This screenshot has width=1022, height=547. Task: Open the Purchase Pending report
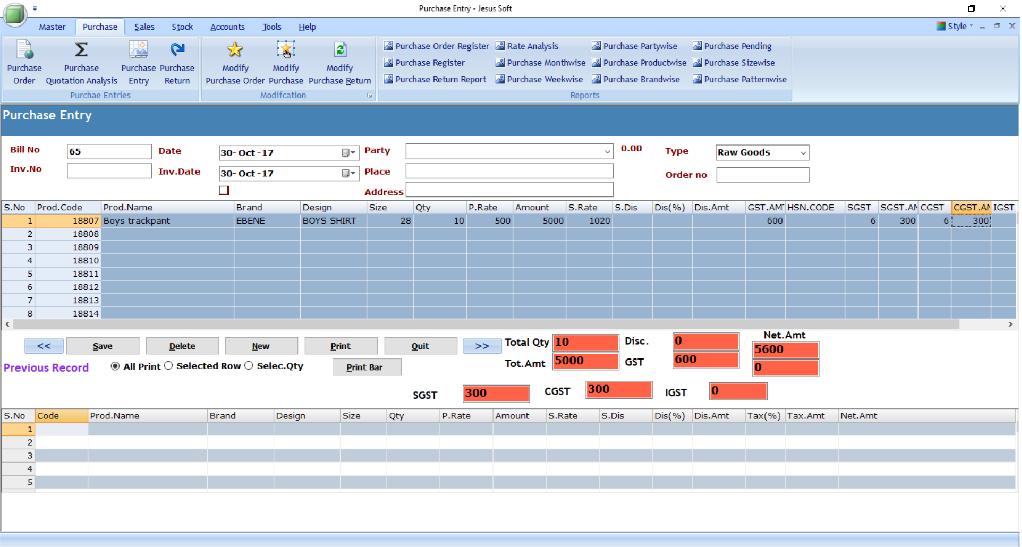[x=737, y=46]
